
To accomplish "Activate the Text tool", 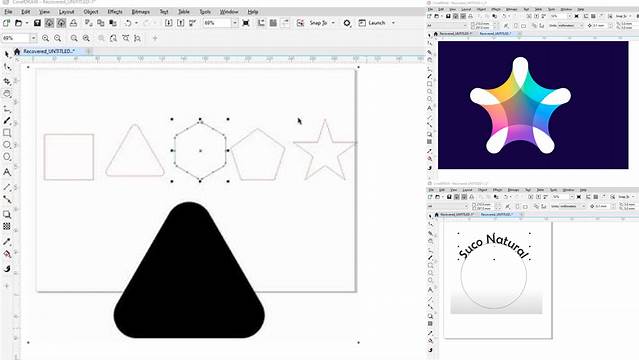I will pyautogui.click(x=7, y=172).
